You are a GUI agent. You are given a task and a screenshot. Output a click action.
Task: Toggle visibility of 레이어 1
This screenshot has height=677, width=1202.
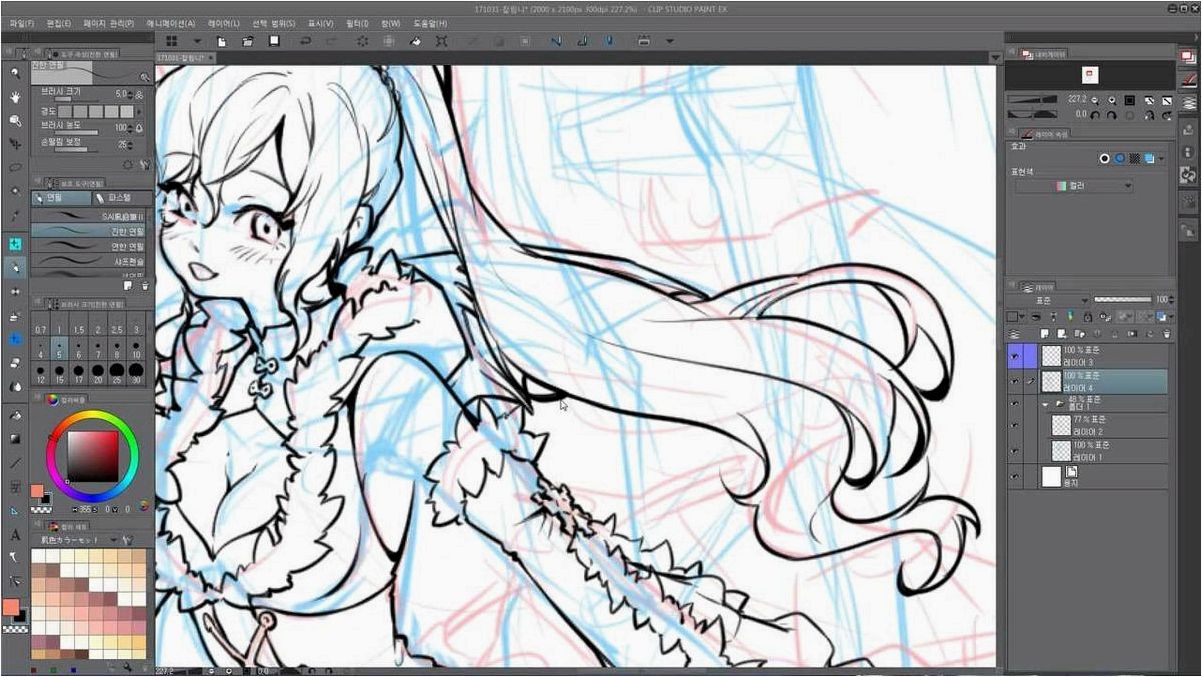(1015, 450)
